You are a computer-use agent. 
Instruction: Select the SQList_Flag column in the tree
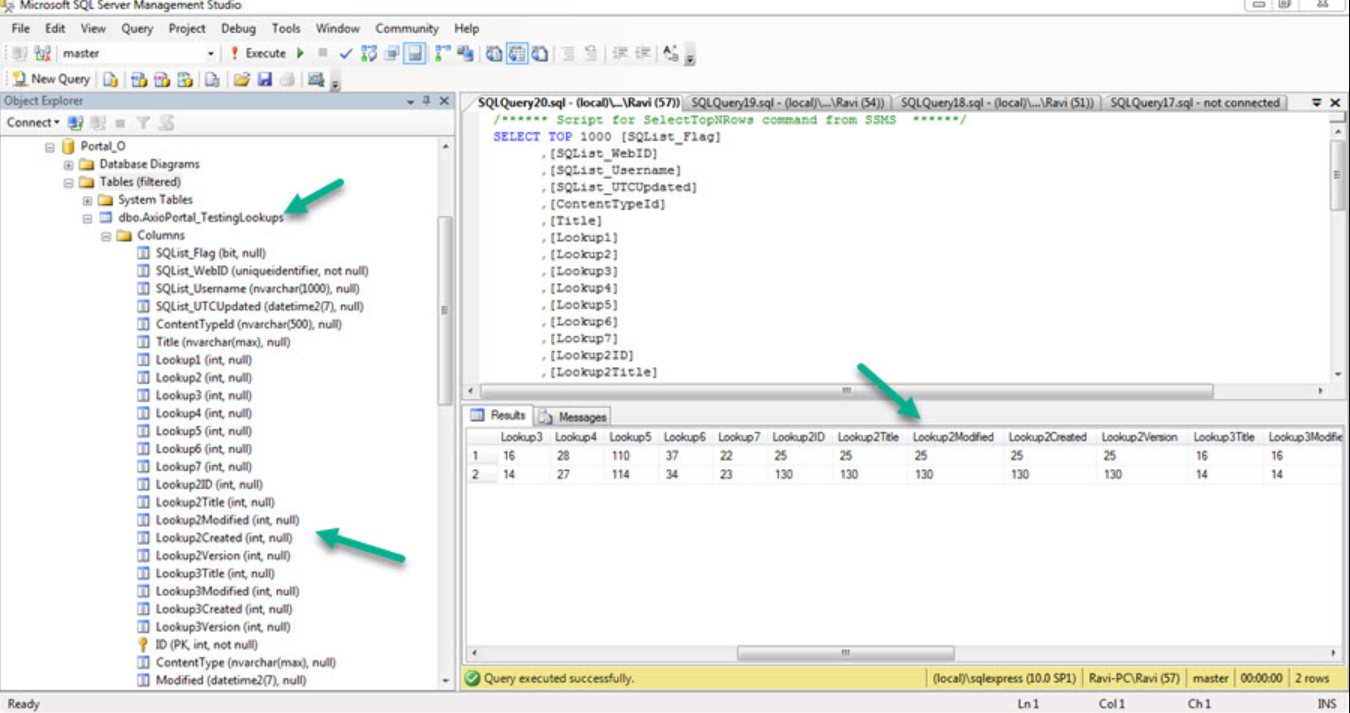pos(201,253)
